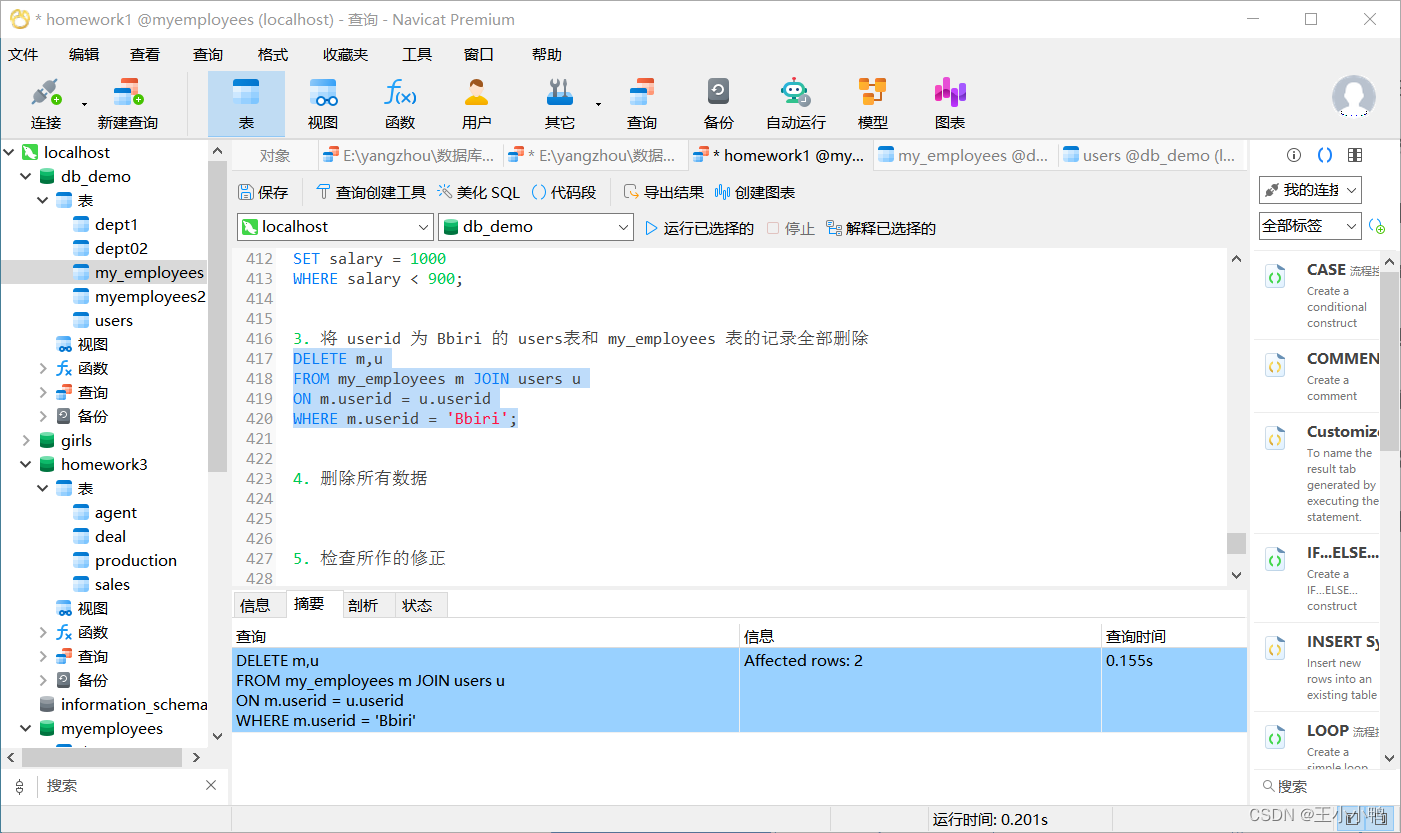Image resolution: width=1401 pixels, height=833 pixels.
Task: Open the 模型 model toolbar icon
Action: (873, 104)
